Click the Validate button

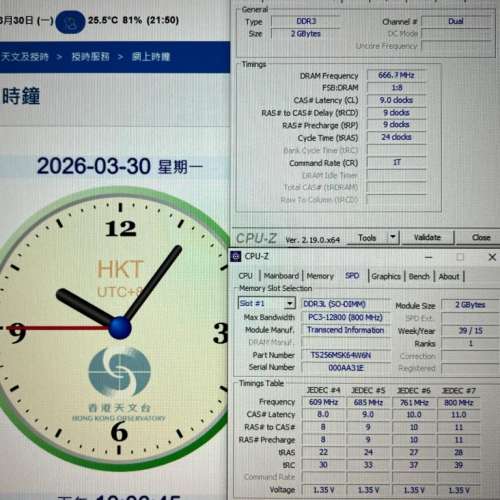click(427, 237)
